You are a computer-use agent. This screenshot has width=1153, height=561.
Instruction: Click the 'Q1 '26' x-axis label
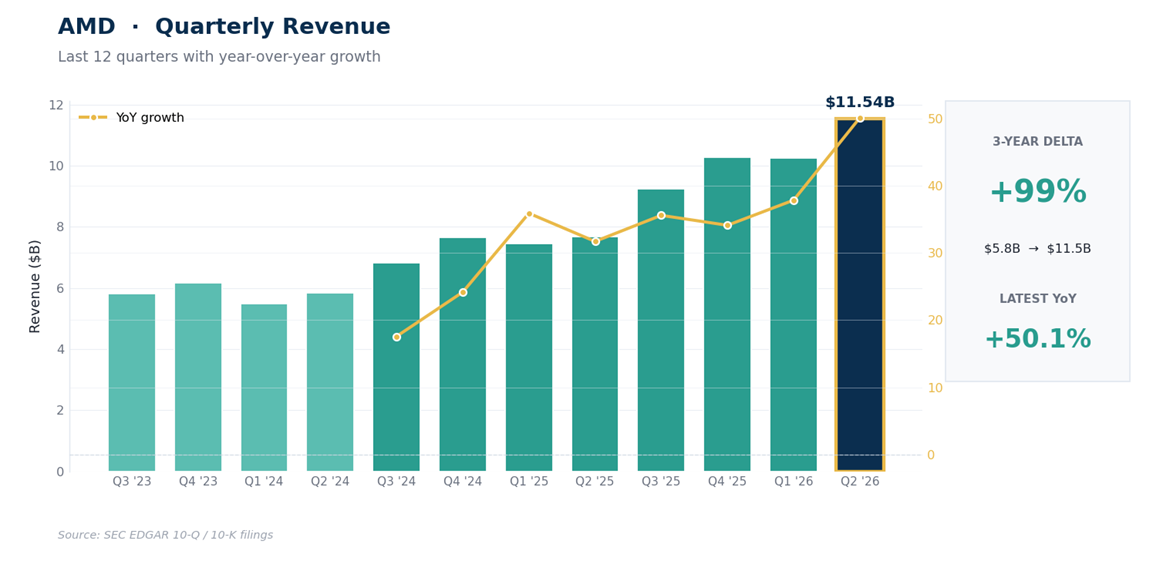[793, 482]
